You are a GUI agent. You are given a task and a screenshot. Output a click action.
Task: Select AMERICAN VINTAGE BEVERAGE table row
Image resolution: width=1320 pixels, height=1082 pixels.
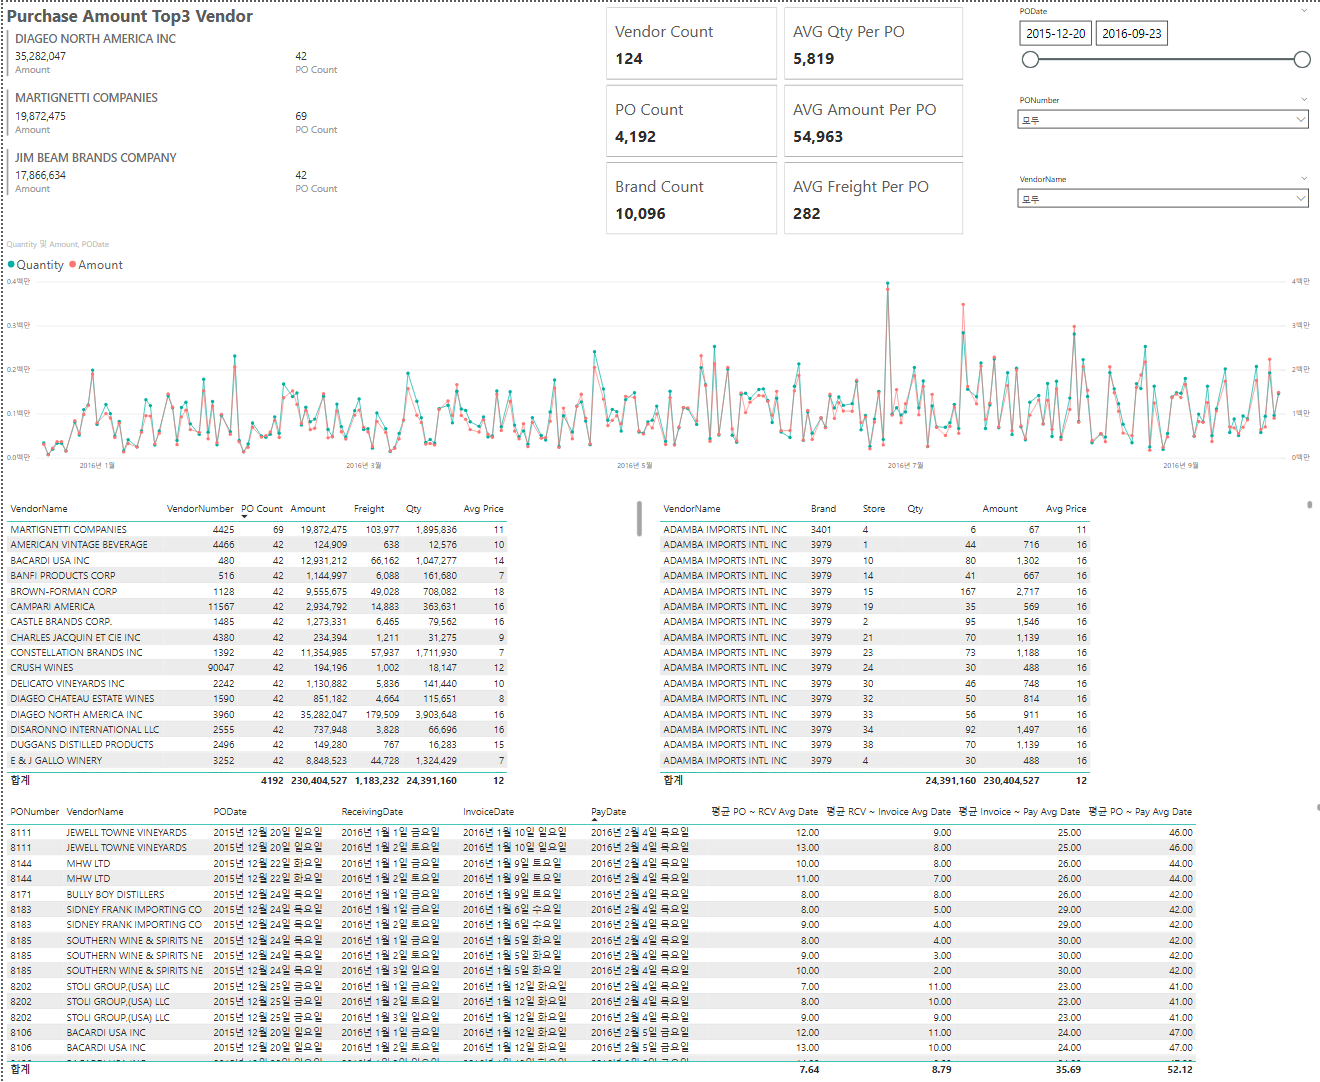coord(258,545)
